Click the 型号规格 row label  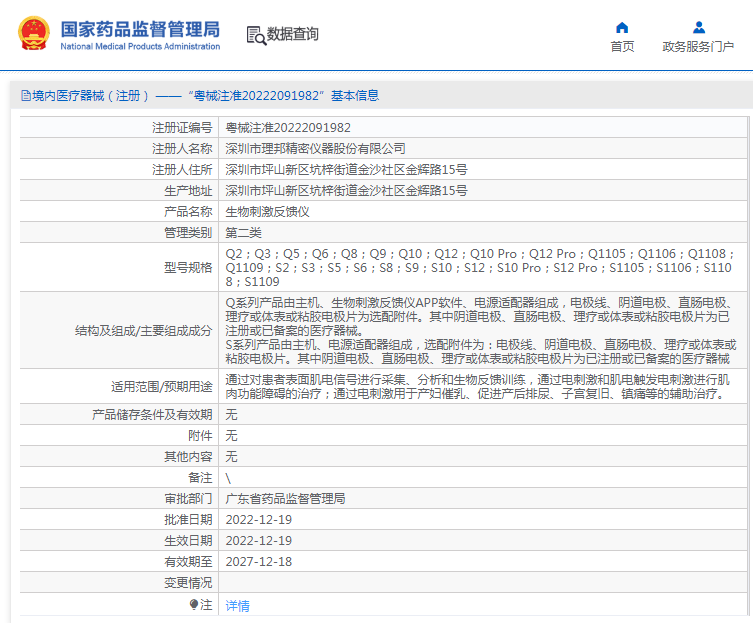pyautogui.click(x=188, y=268)
